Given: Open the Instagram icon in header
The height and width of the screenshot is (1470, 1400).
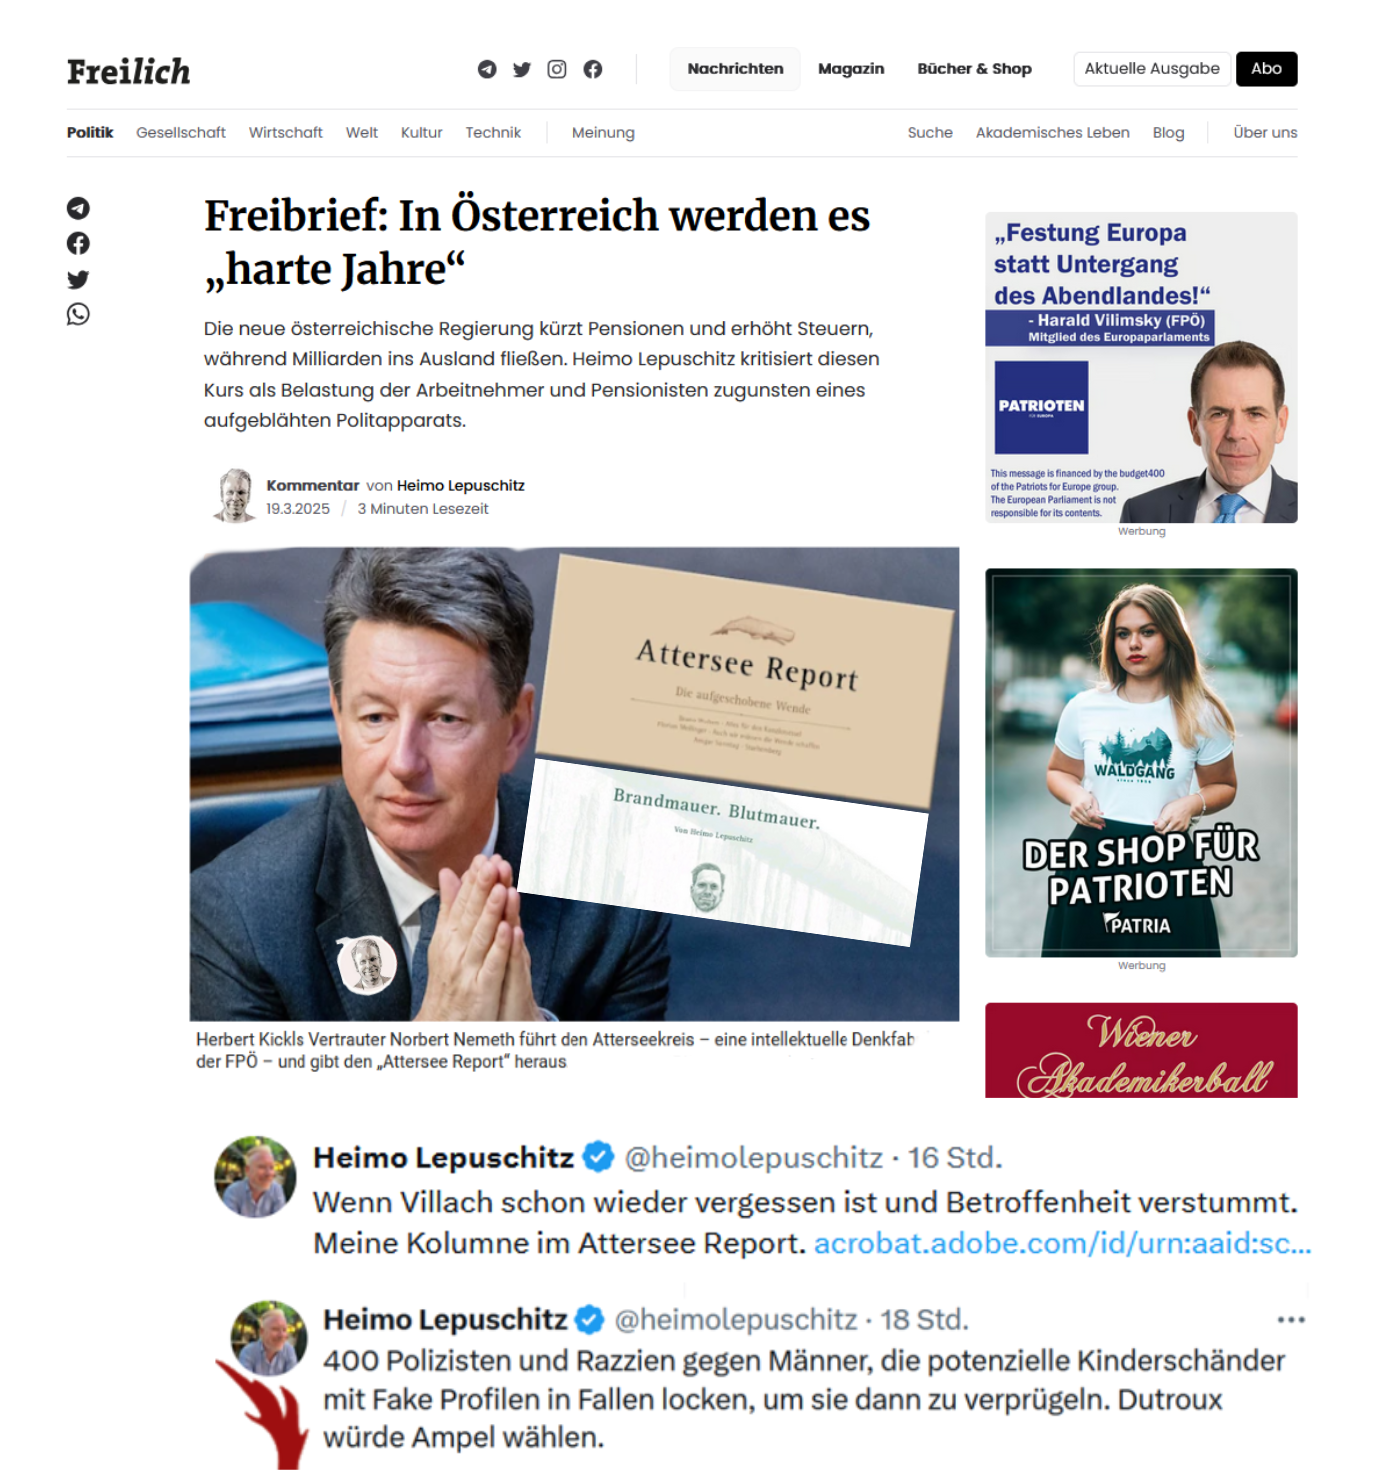Looking at the screenshot, I should pyautogui.click(x=557, y=69).
